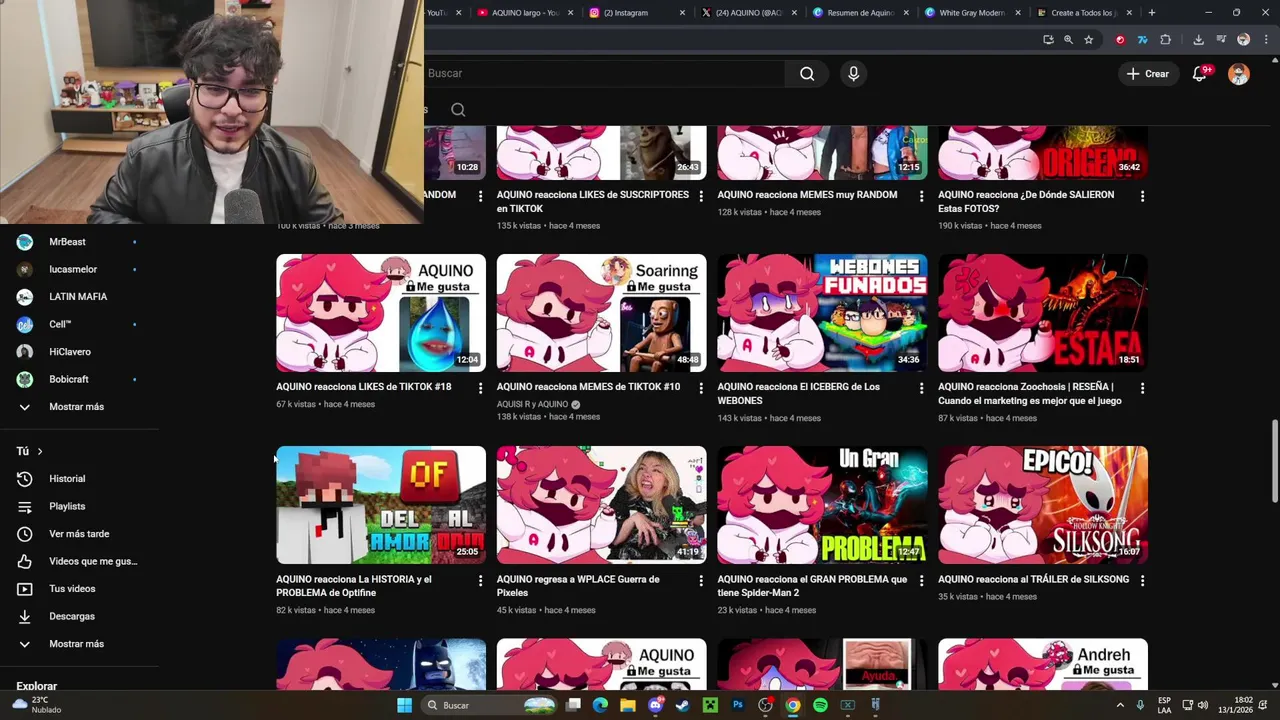Play the SILKSONG trailer thumbnail
The image size is (1280, 720).
point(1043,505)
